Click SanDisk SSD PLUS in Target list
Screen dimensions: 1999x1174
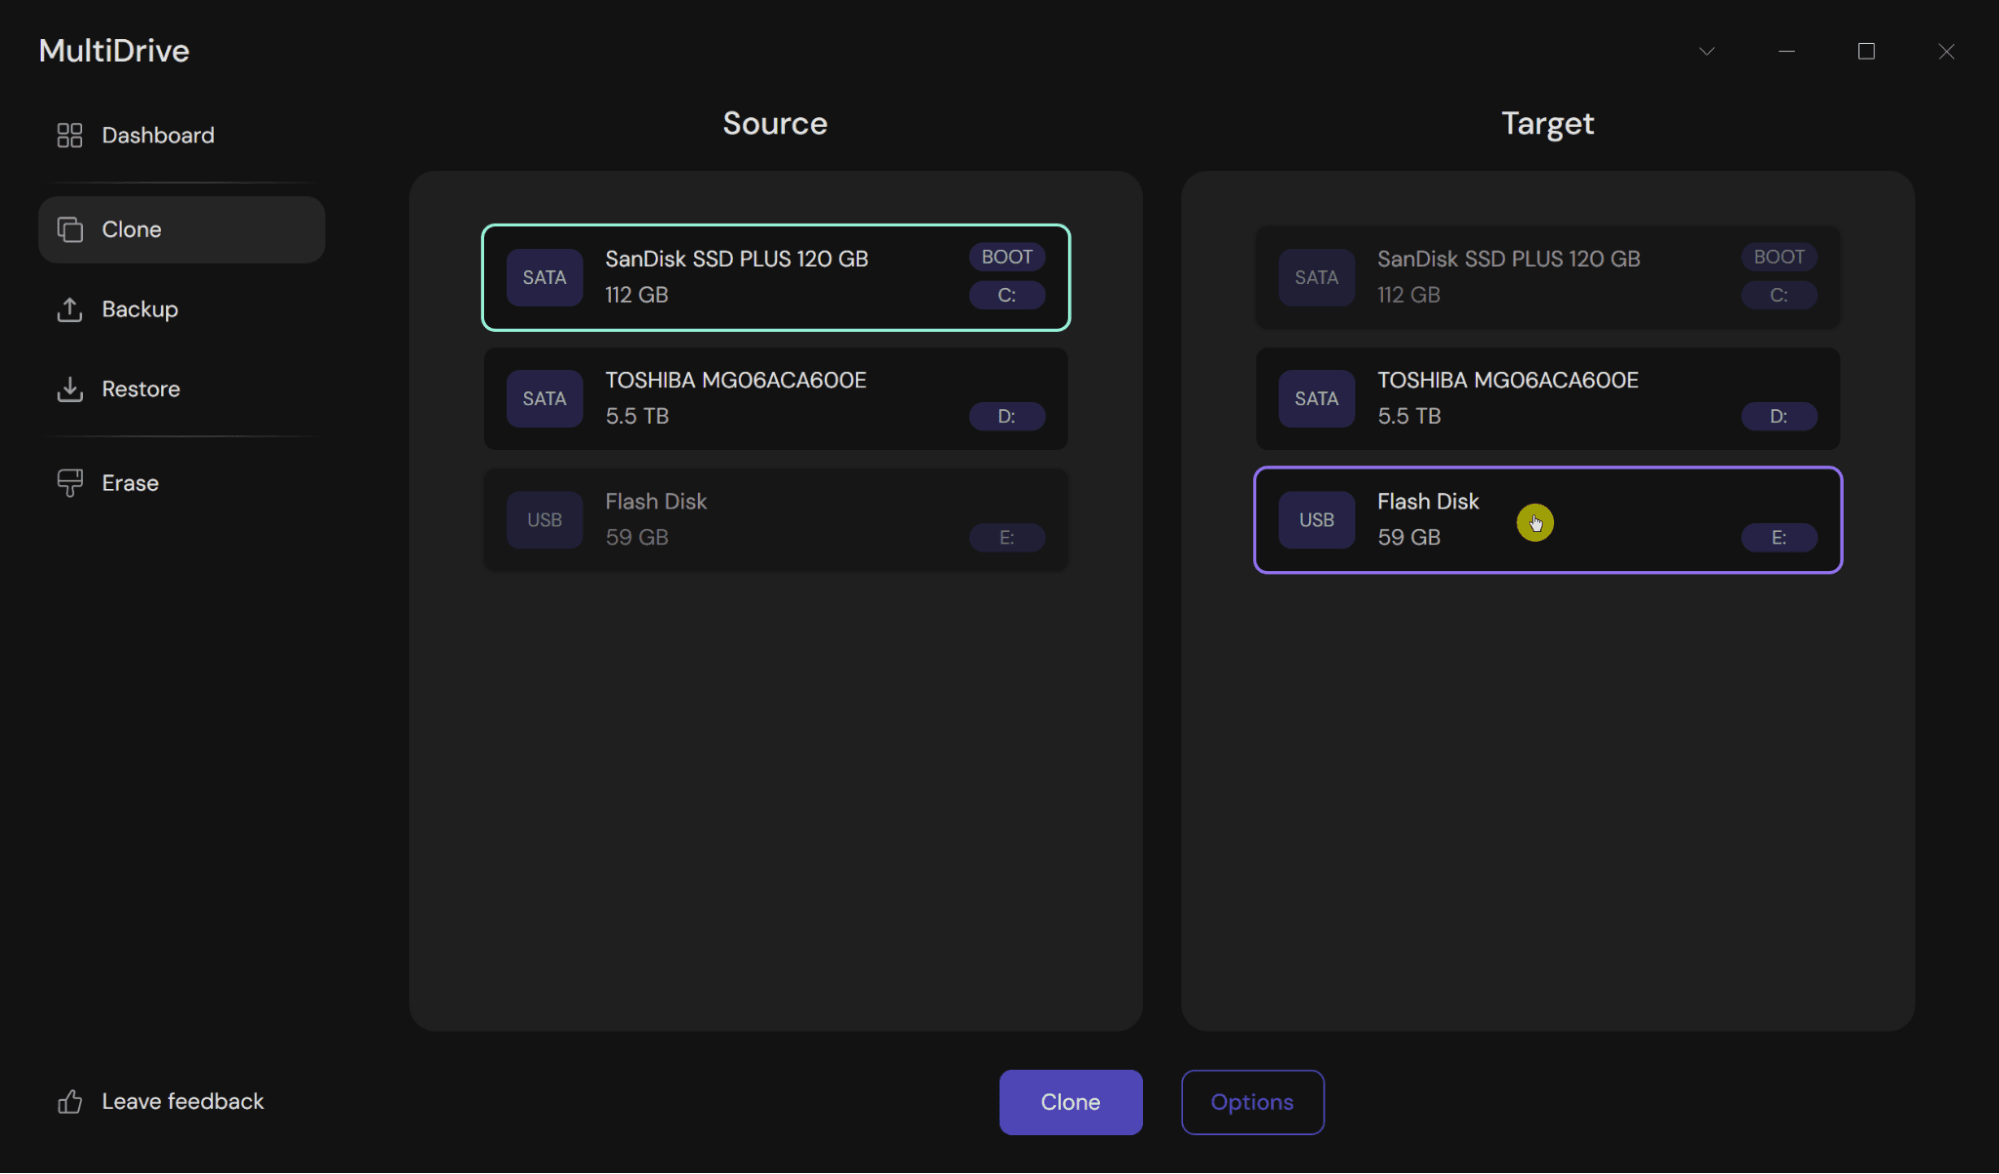point(1548,277)
